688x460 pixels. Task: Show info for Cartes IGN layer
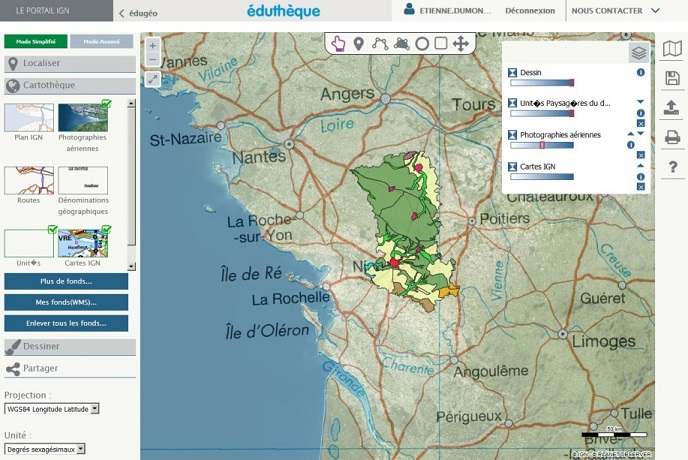coord(641,177)
